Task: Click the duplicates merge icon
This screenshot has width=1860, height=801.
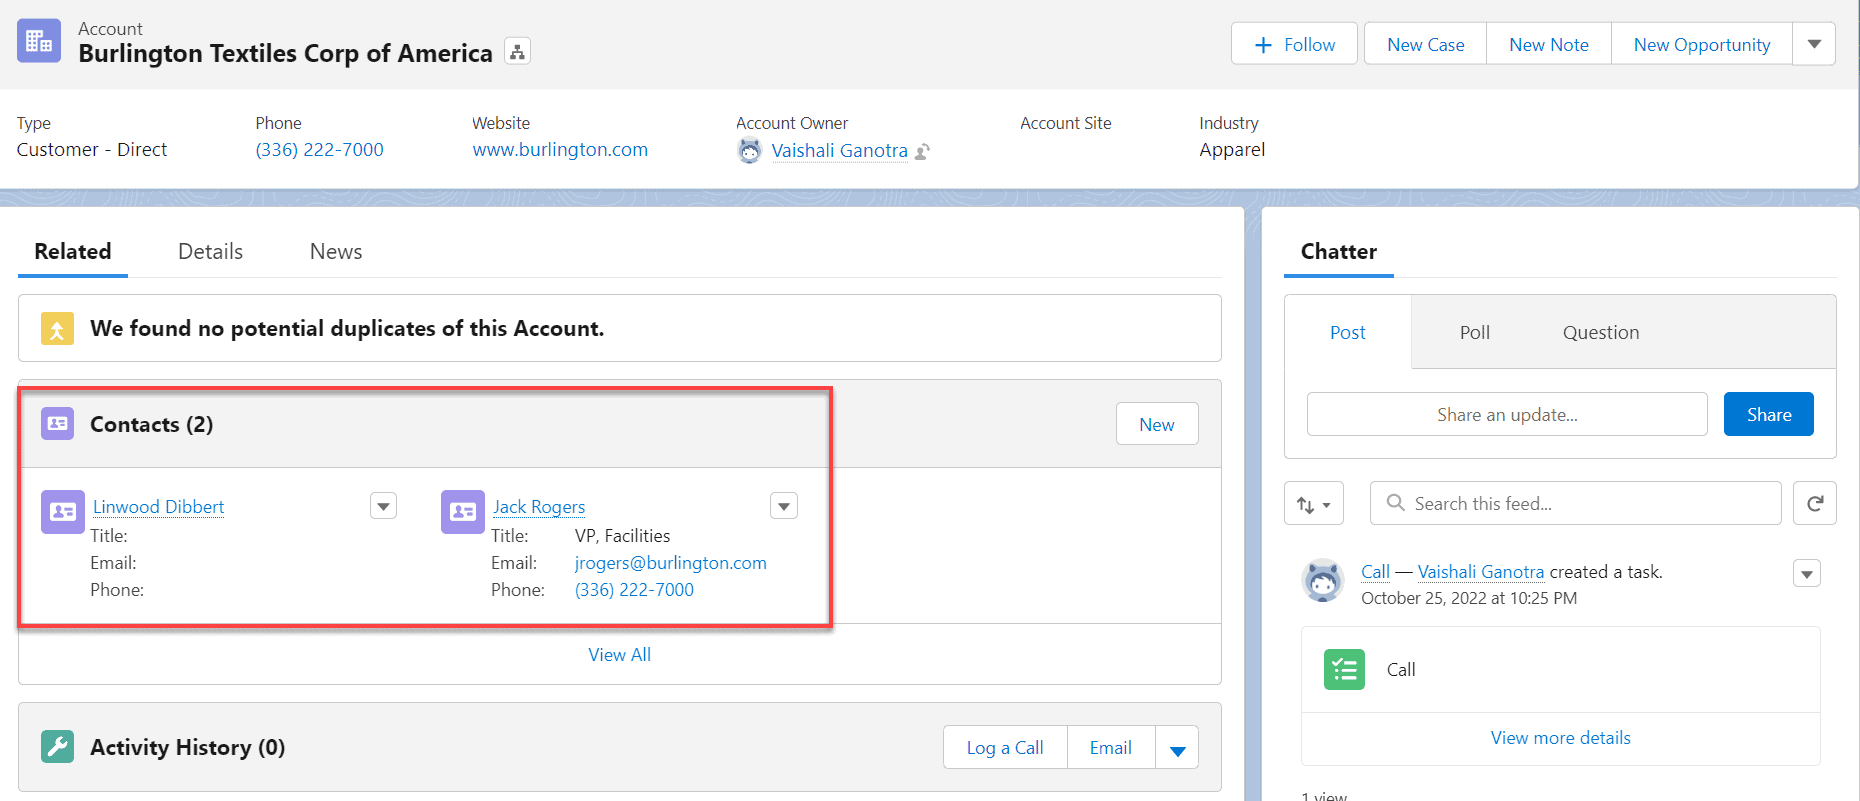Action: 57,328
